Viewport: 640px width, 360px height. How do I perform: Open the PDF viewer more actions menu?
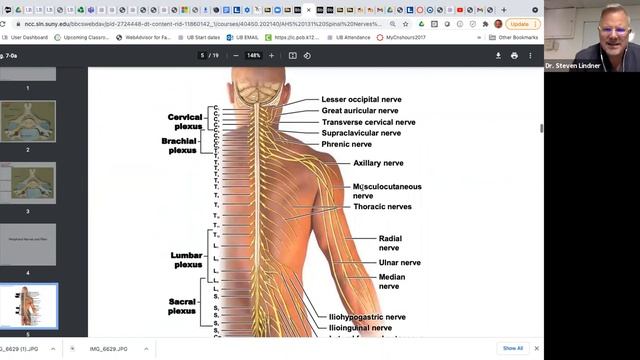pos(530,56)
